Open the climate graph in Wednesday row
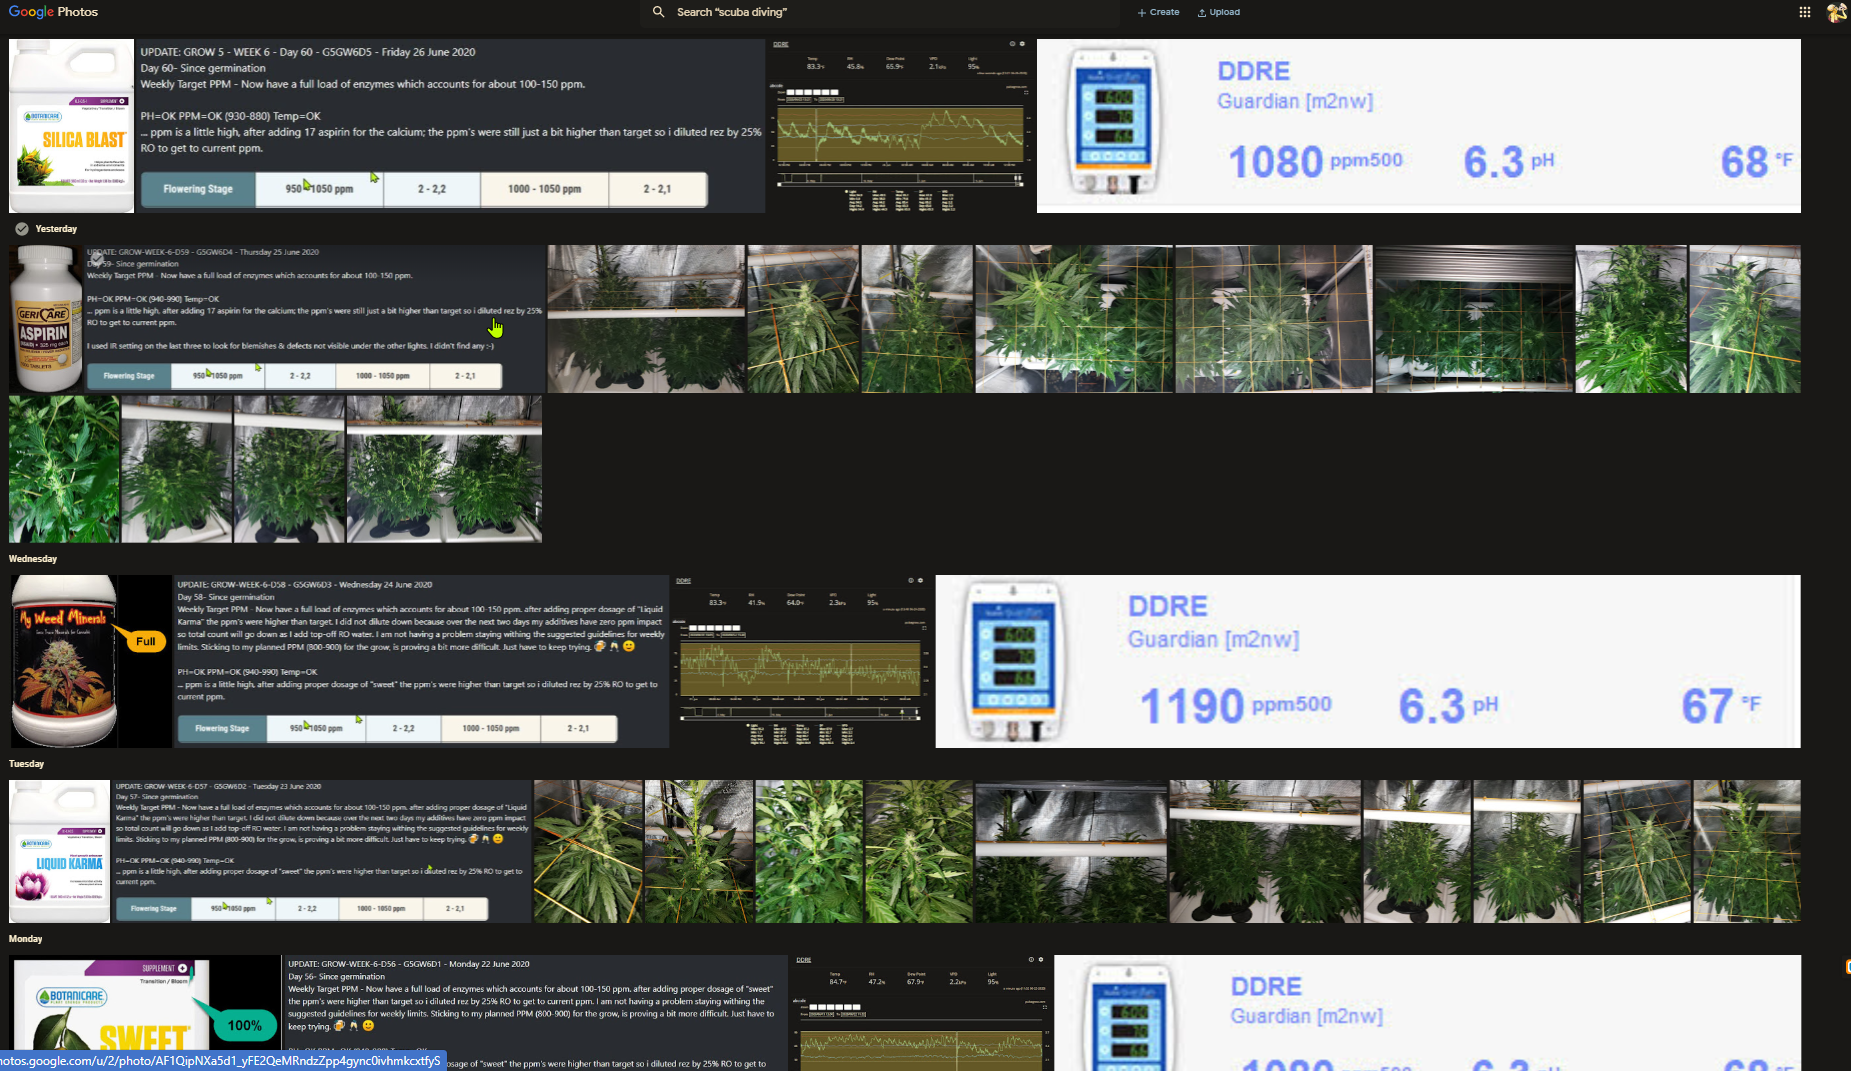 tap(802, 661)
